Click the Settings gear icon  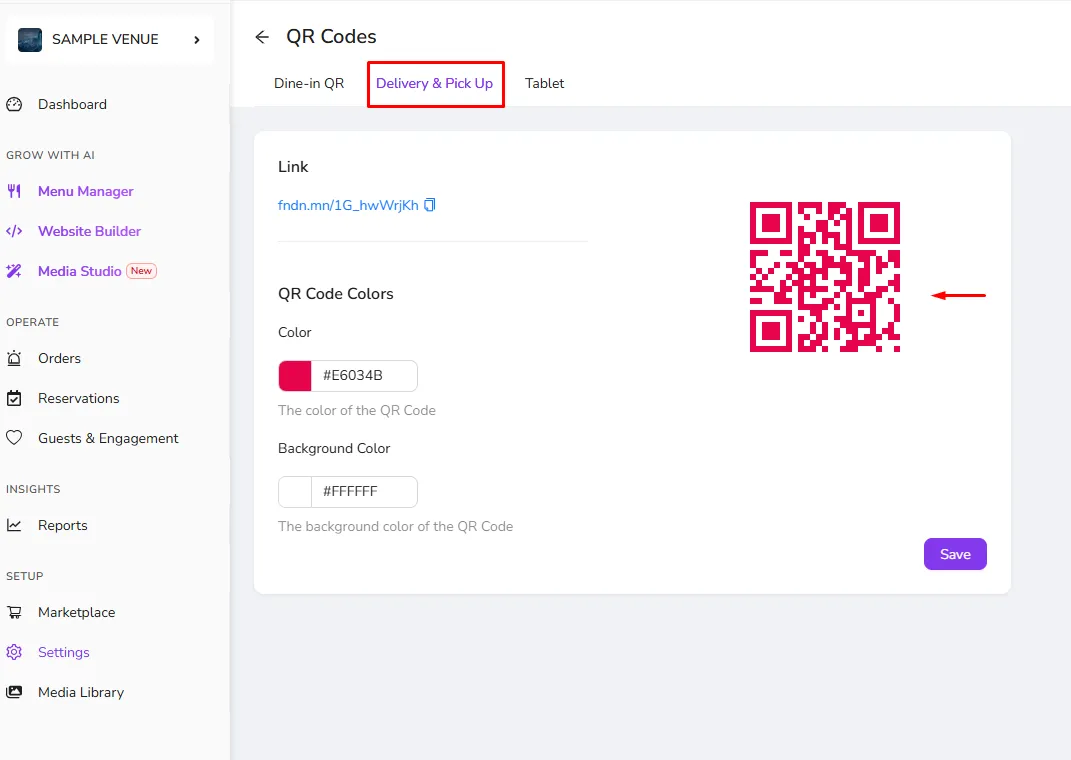[x=14, y=652]
